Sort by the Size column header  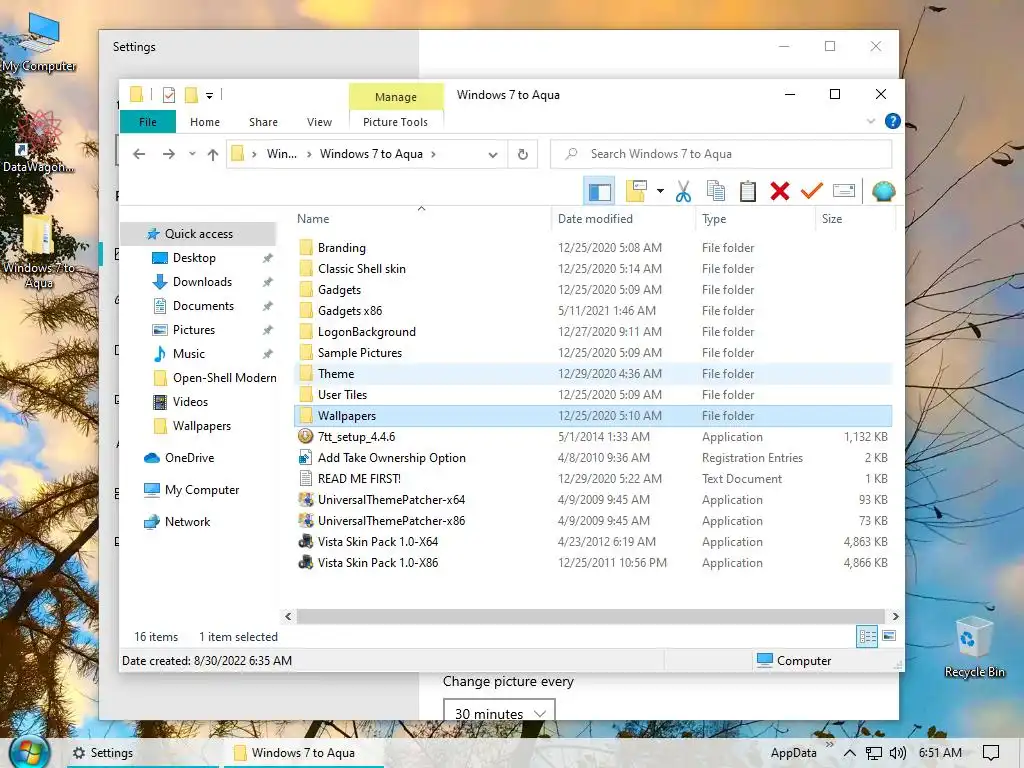coord(854,219)
